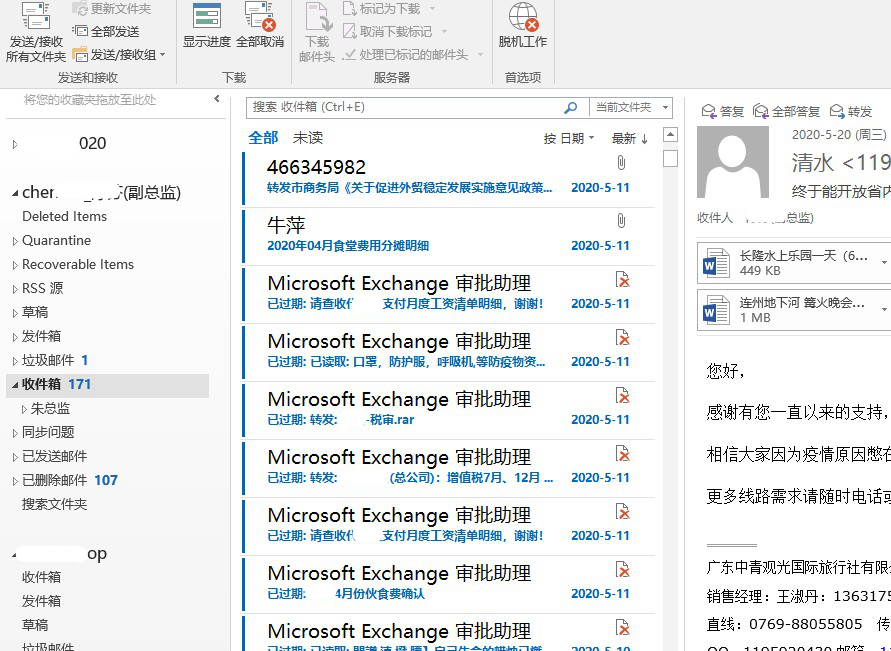891x651 pixels.
Task: Toggle sort order with 最新 arrow
Action: [630, 138]
